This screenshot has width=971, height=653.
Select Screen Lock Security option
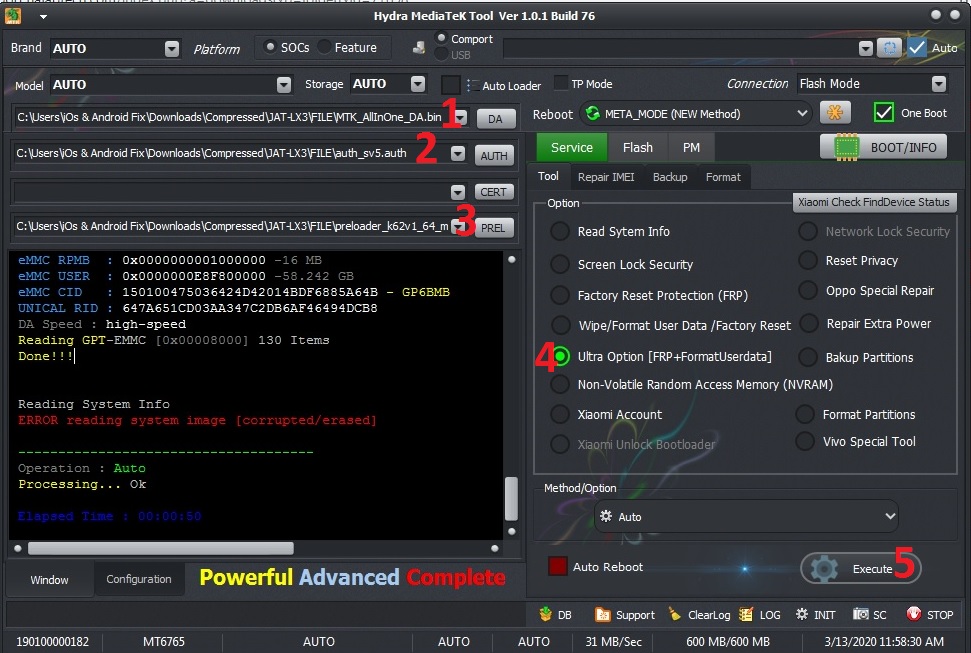(560, 265)
